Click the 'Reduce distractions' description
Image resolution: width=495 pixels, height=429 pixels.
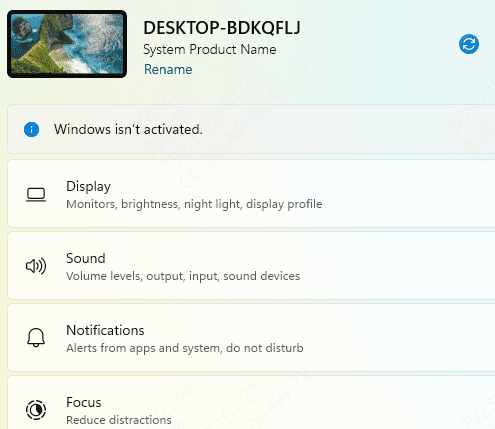[119, 420]
